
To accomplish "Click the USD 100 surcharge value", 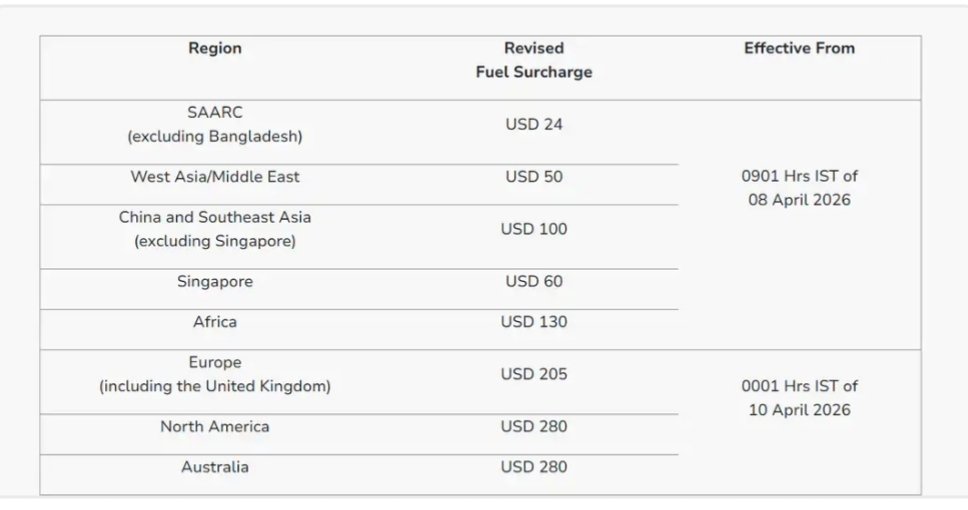I will click(534, 229).
